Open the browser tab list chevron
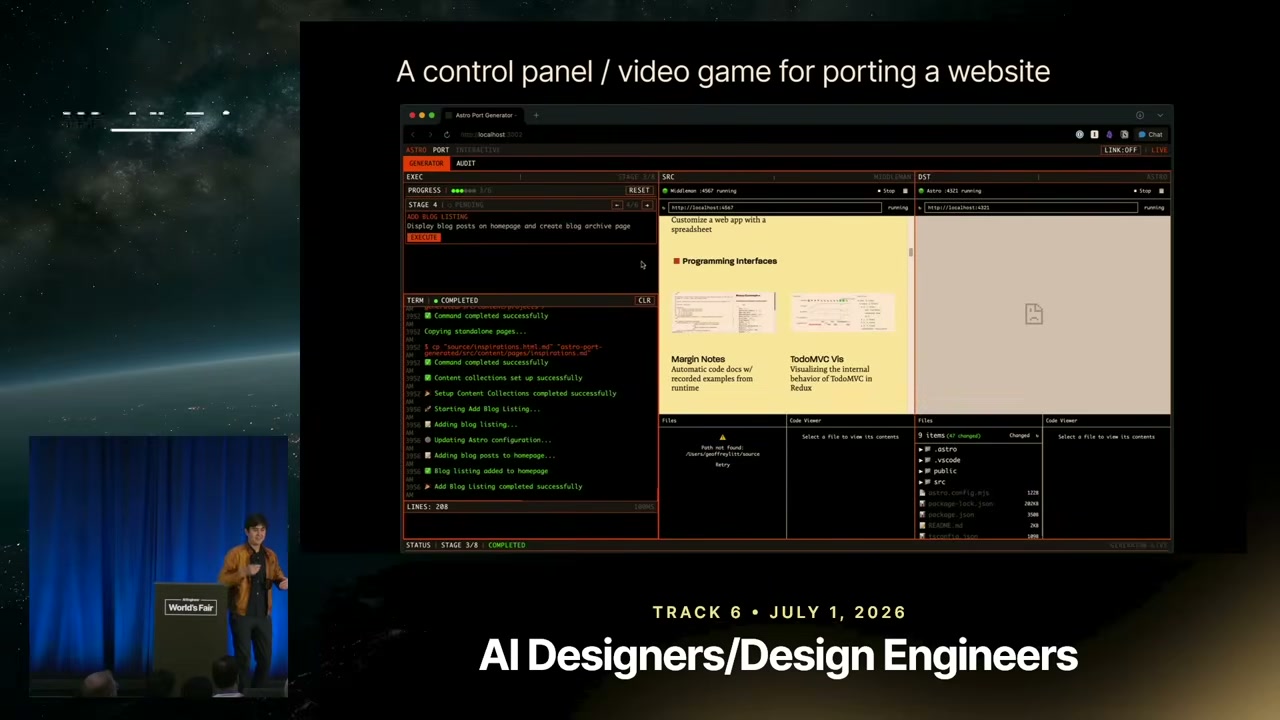 pyautogui.click(x=1160, y=115)
